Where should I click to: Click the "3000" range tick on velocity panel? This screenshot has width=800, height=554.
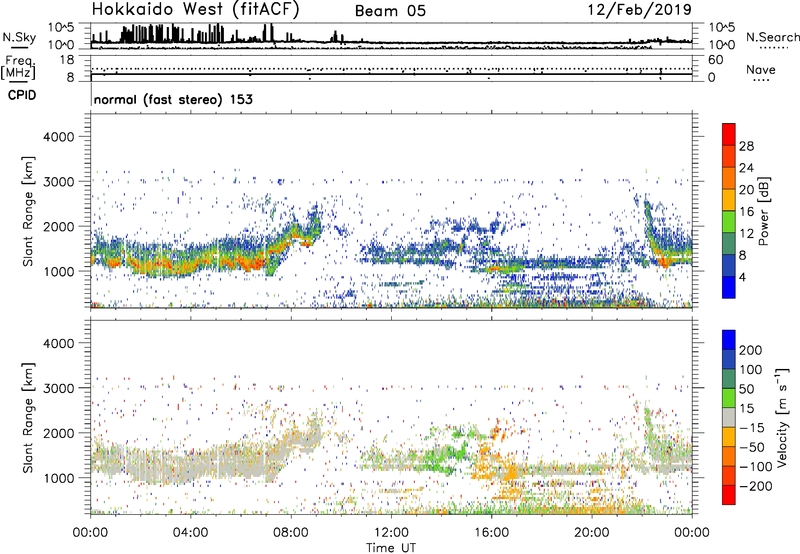coord(58,388)
